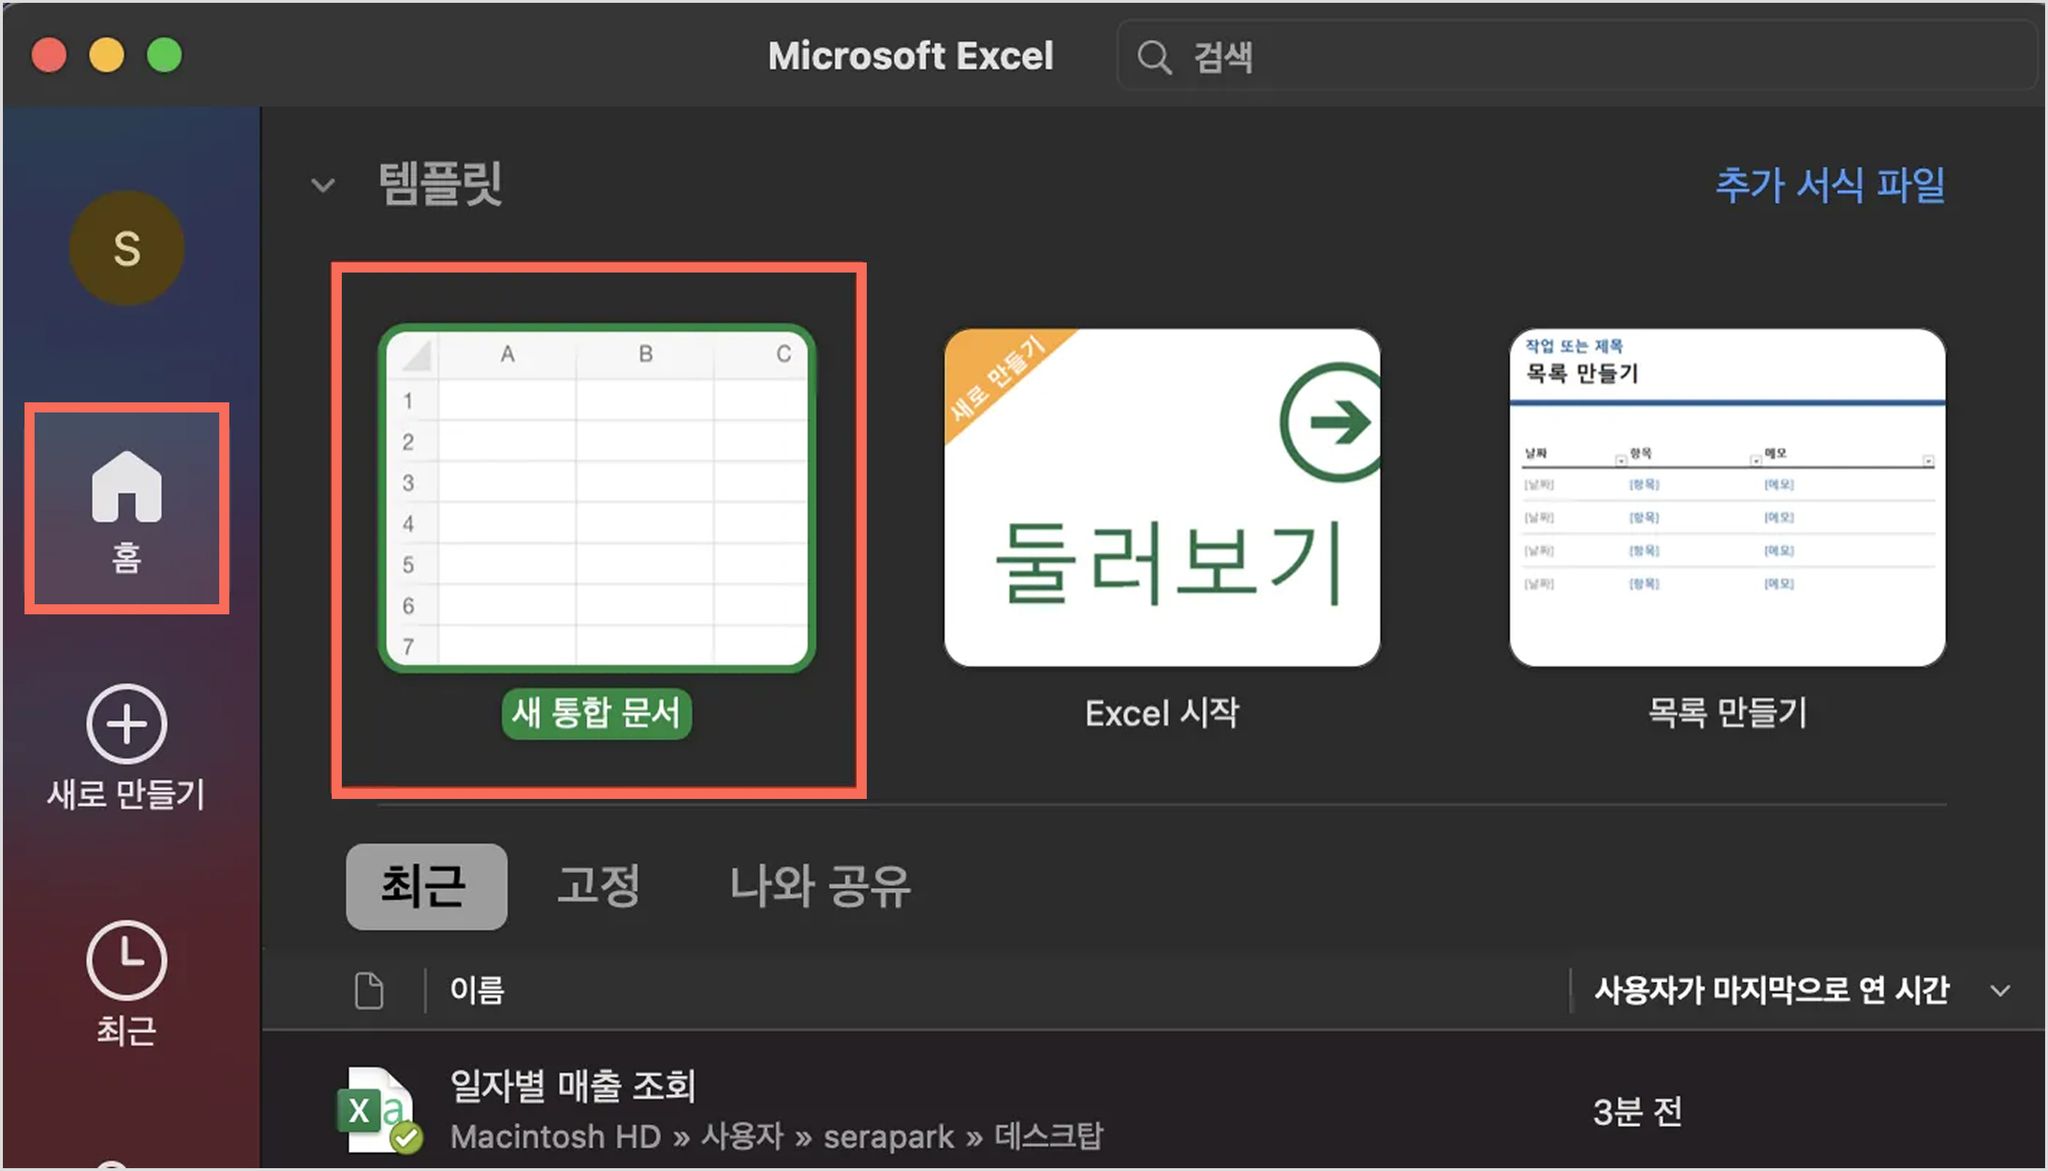Screen dimensions: 2048x1171
Task: Open the 추가 서식 파일 link
Action: 1830,185
